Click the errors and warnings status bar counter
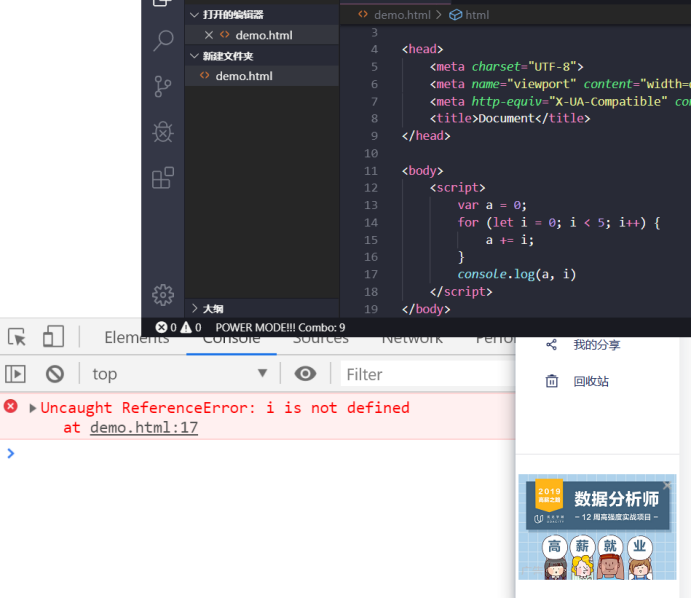The width and height of the screenshot is (692, 598). click(178, 327)
